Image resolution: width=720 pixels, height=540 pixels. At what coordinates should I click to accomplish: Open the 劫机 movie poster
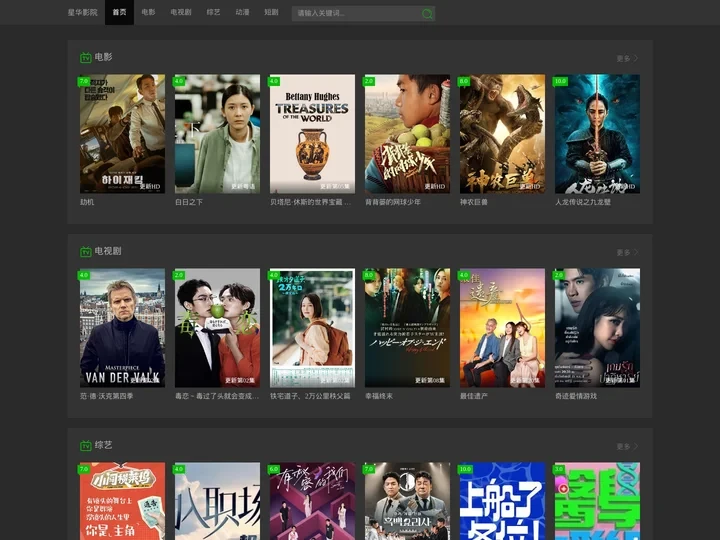pyautogui.click(x=123, y=134)
